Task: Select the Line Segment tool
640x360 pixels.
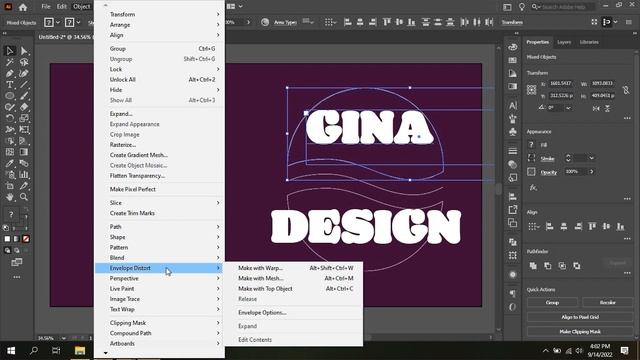Action: (x=24, y=85)
